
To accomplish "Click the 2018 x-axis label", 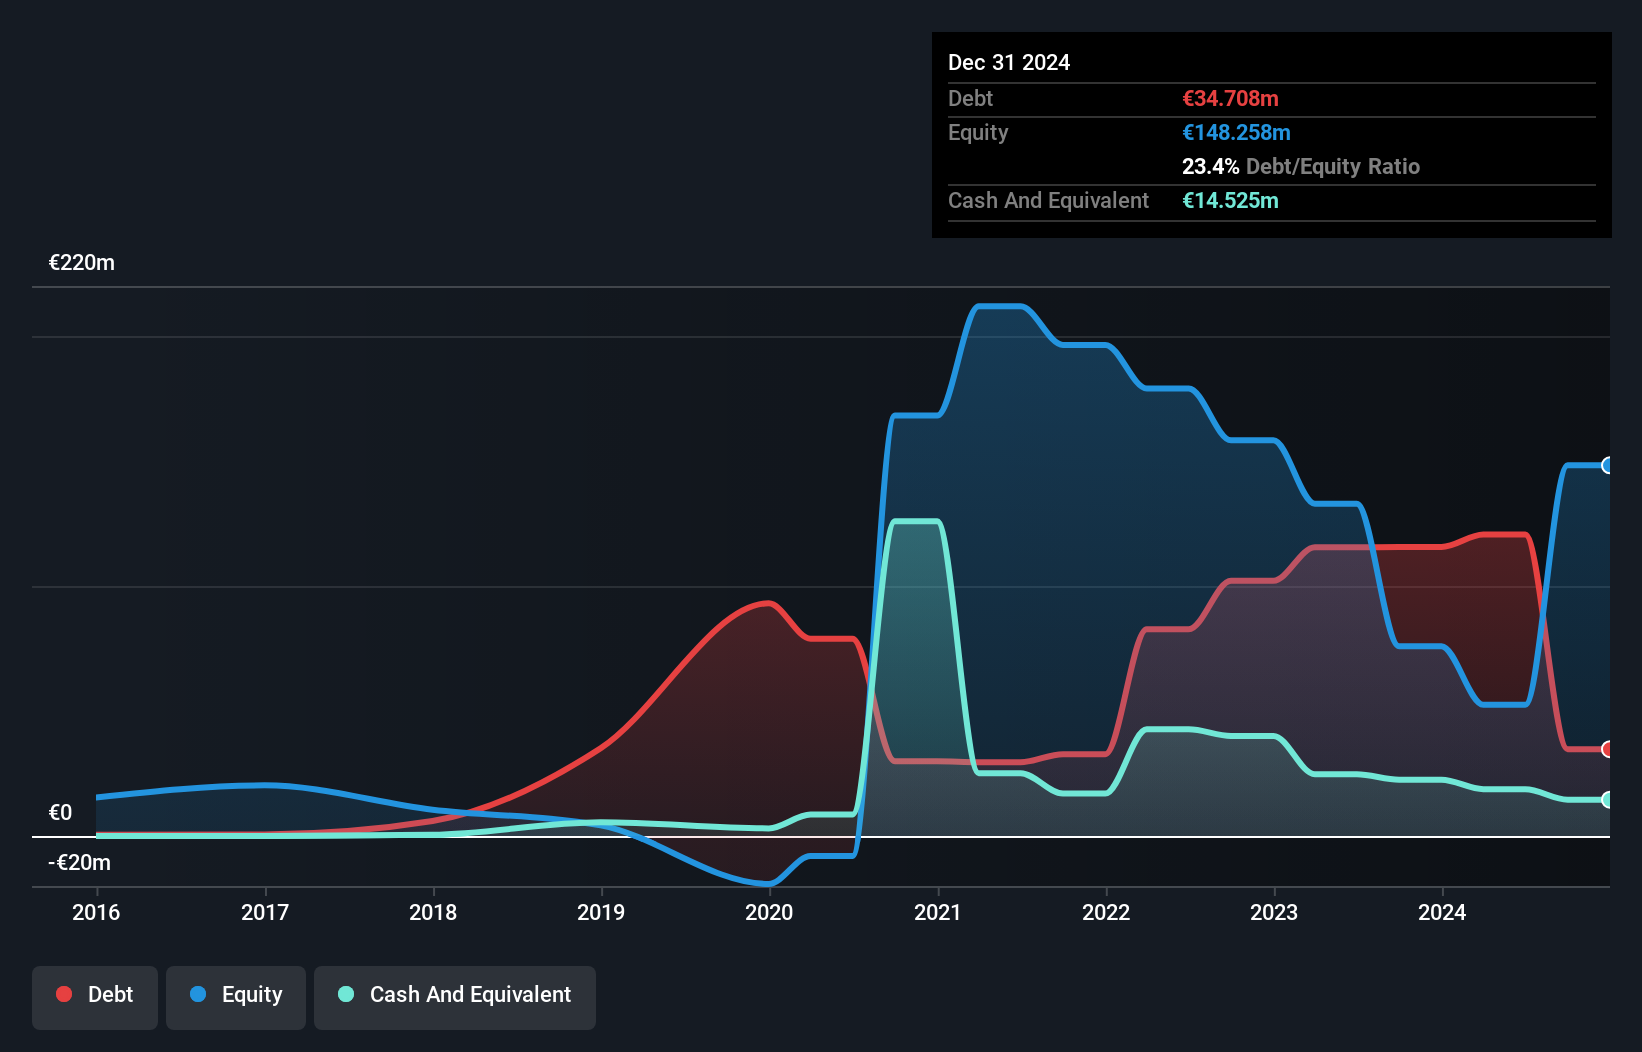I will 433,912.
